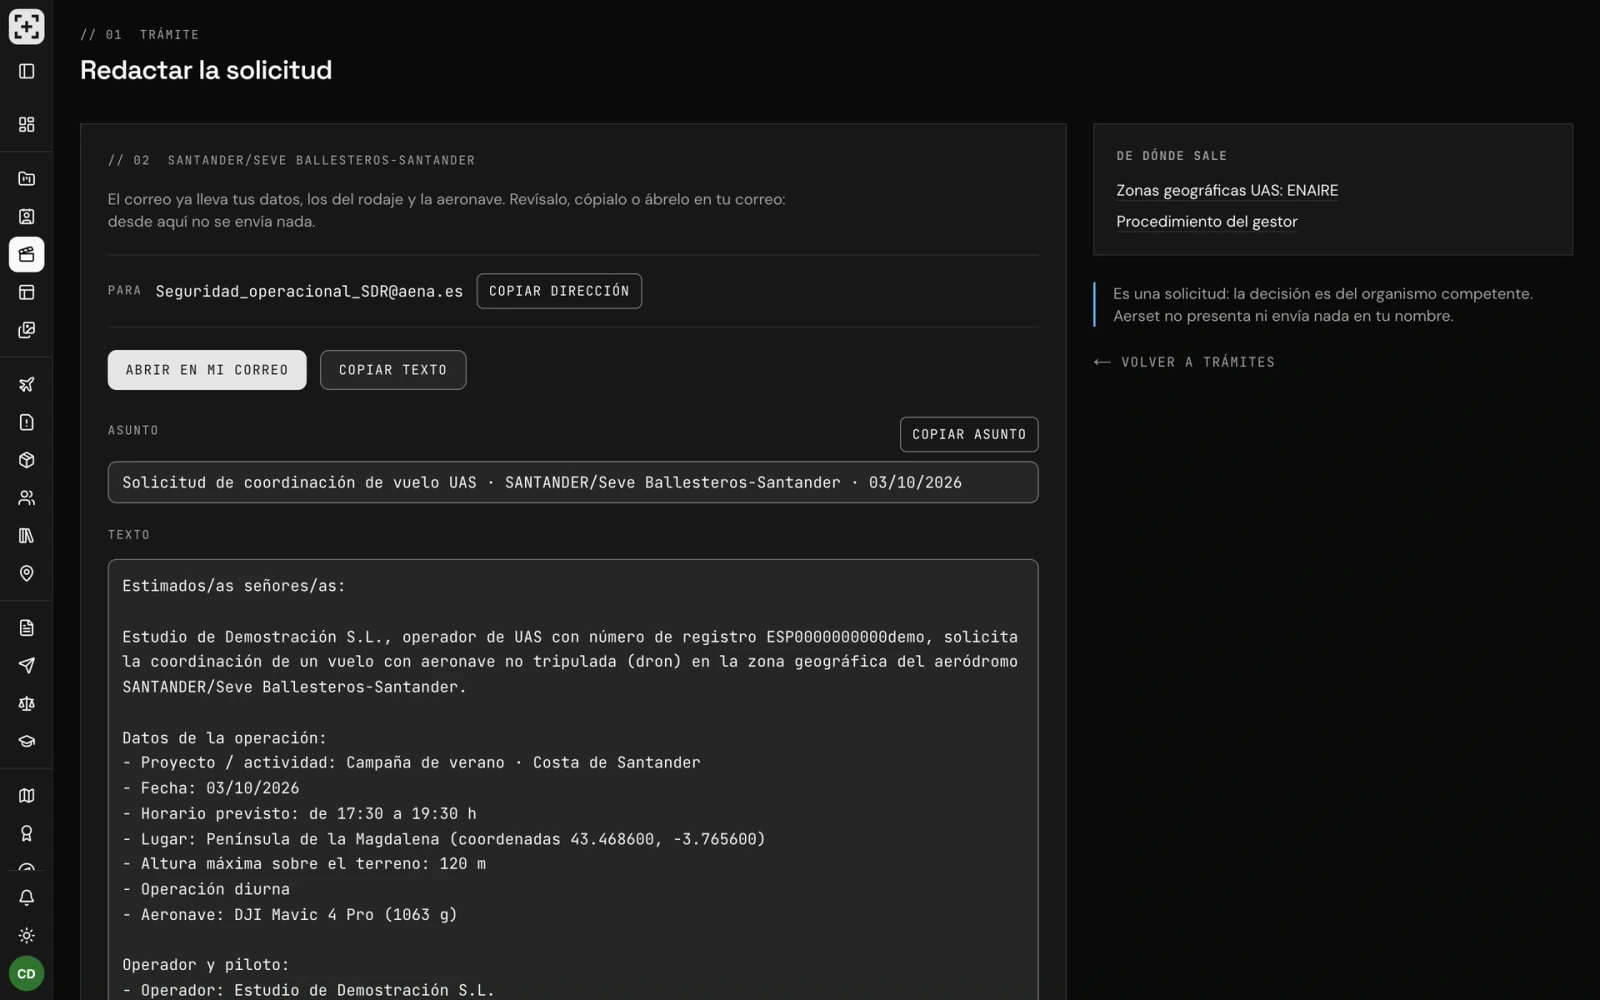Viewport: 1600px width, 1000px height.
Task: Click the Asunto subject field
Action: [573, 482]
